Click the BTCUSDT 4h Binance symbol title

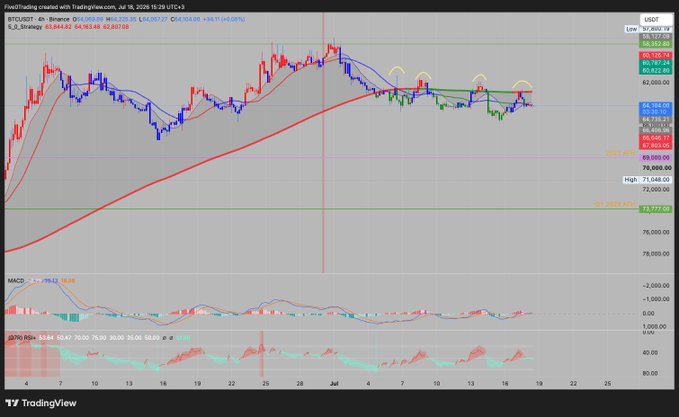click(x=39, y=19)
